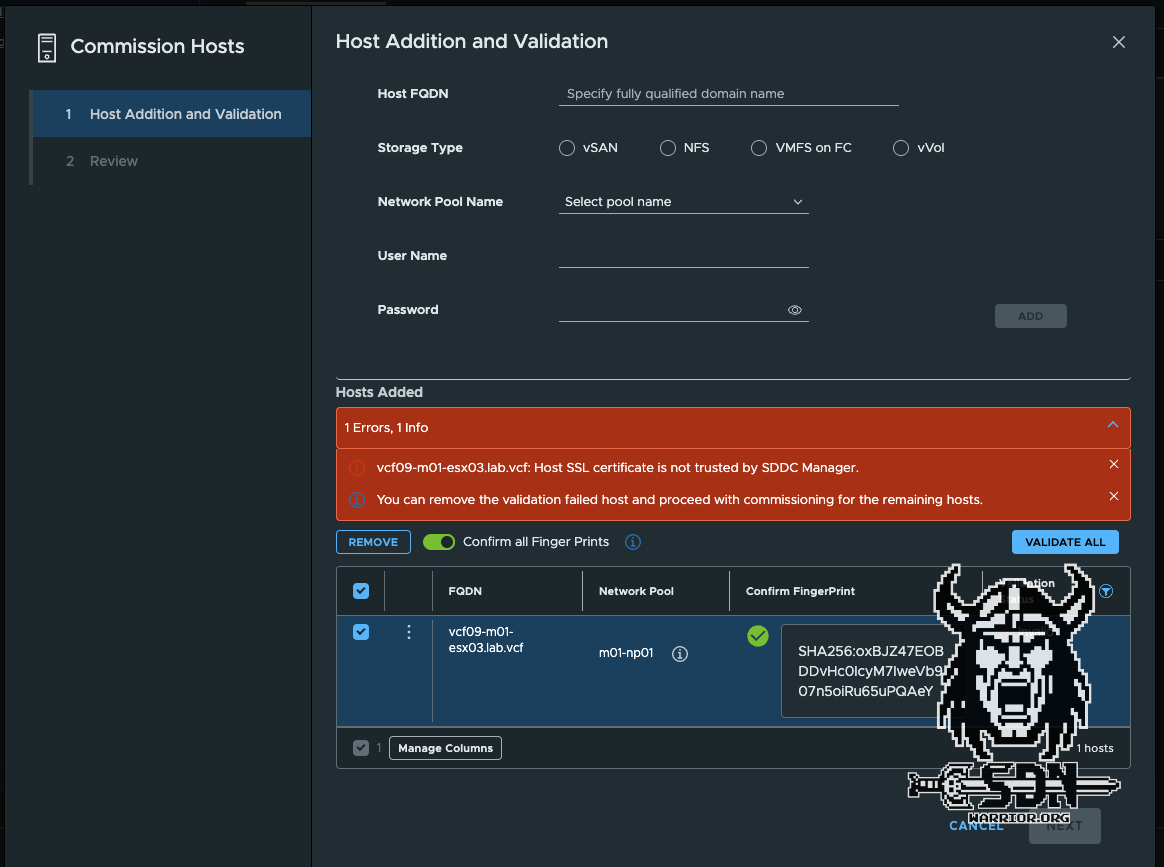1164x867 pixels.
Task: Uncheck the vcf09-m01-esx03.lab.vcf host row checkbox
Action: [361, 632]
